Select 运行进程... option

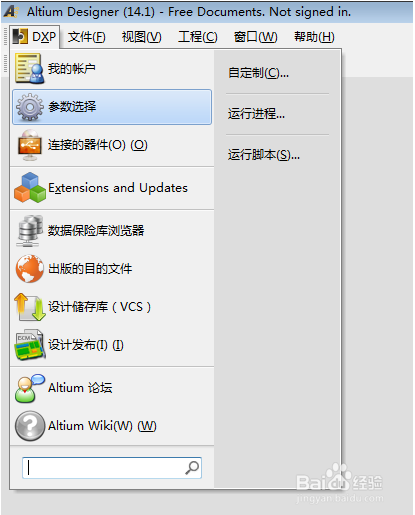(256, 114)
